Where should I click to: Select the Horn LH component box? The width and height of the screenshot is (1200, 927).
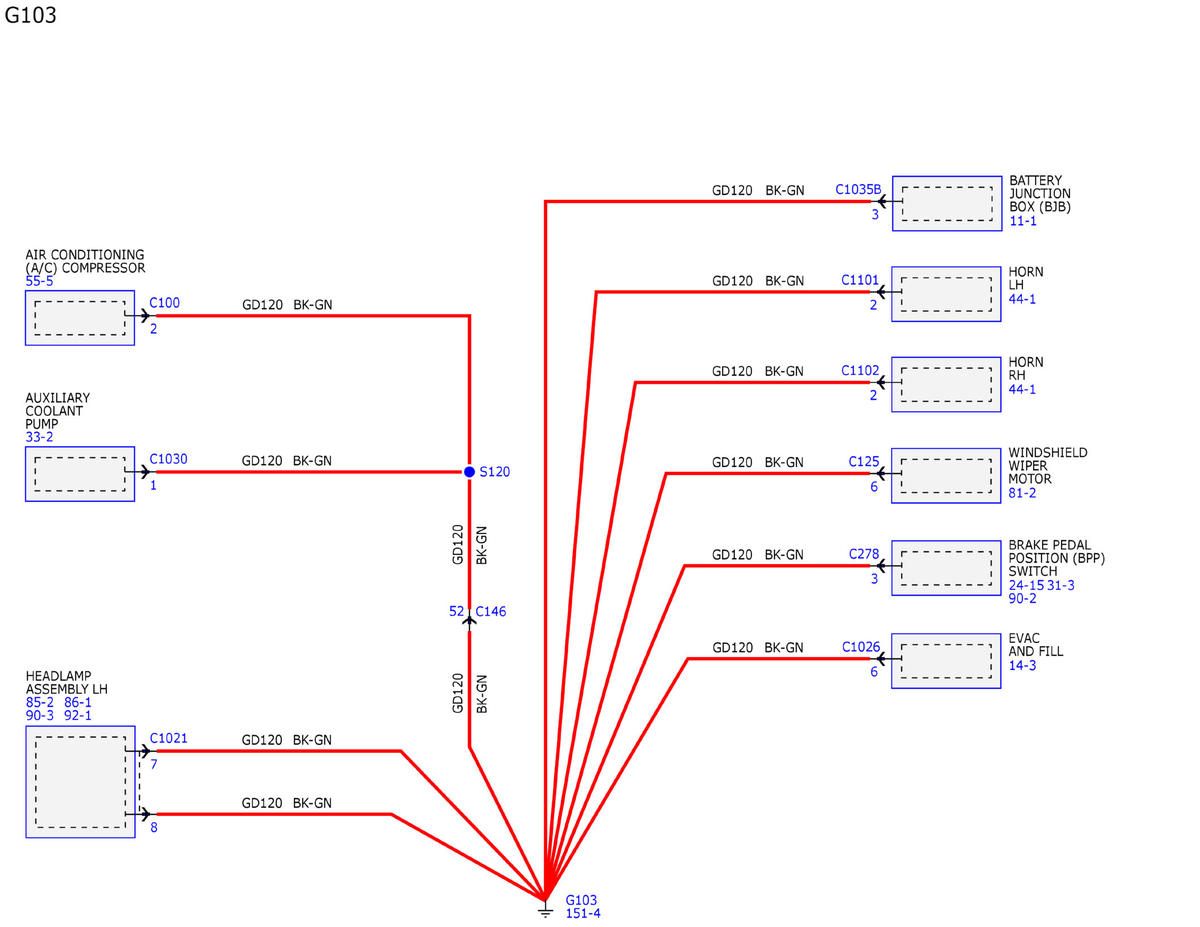tap(946, 294)
